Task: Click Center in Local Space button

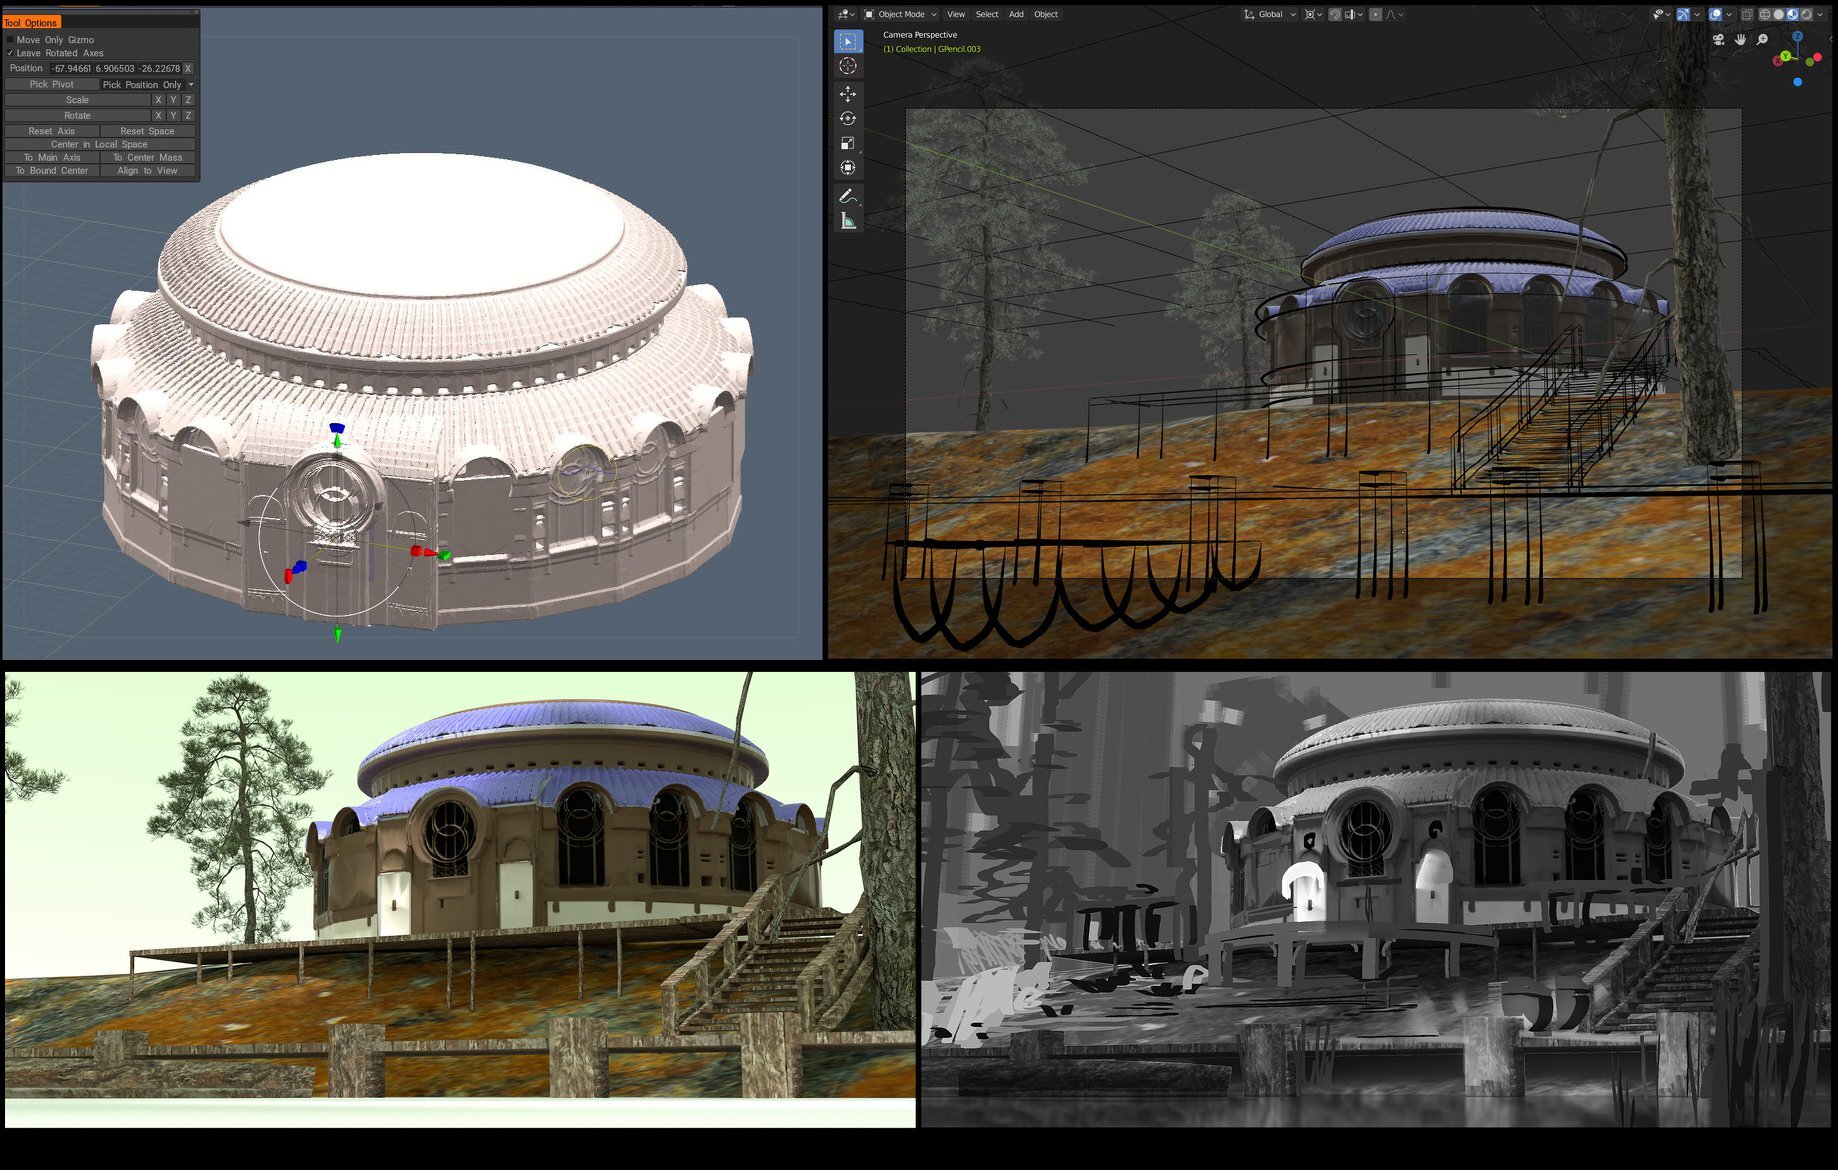Action: click(99, 144)
